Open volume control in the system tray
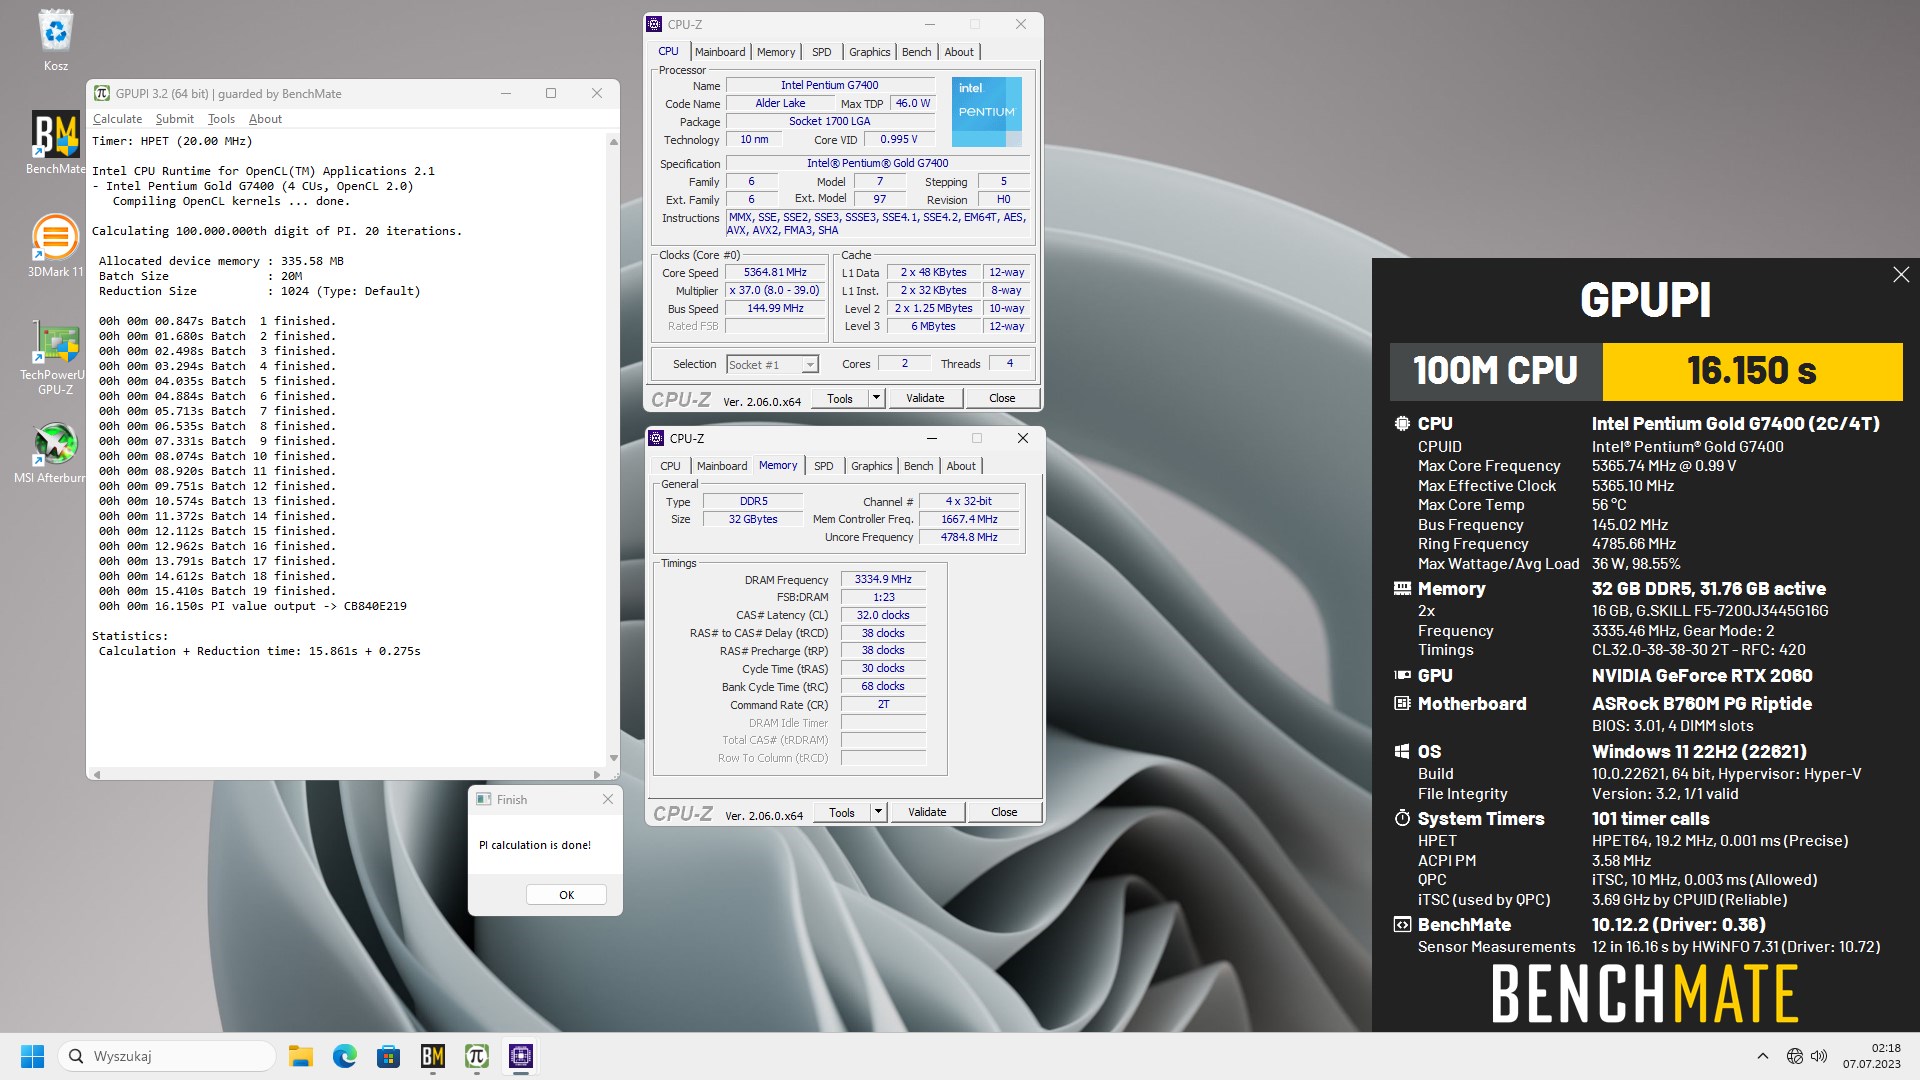Screen dimensions: 1920x1080 pos(1819,1056)
